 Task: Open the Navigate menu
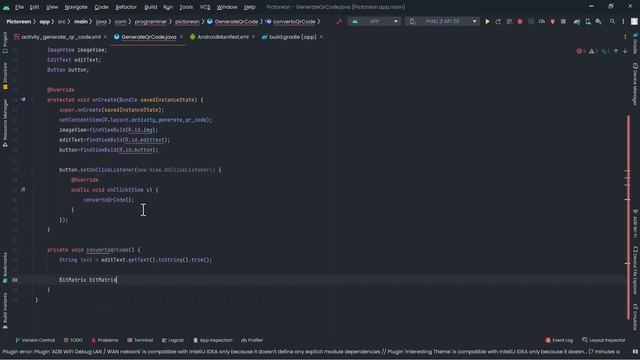76,7
